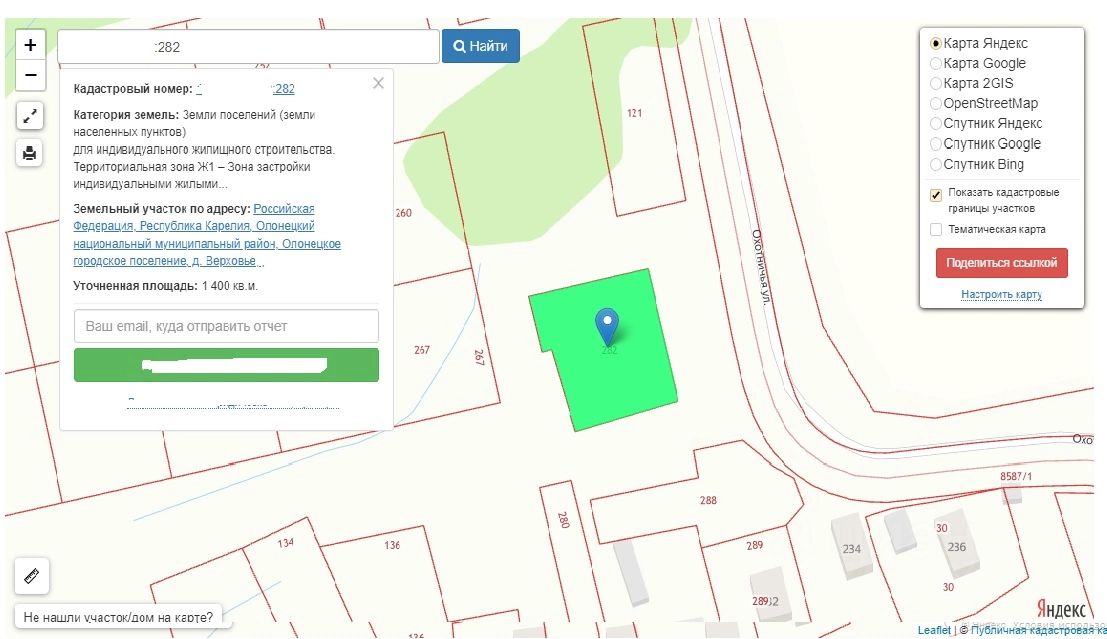
Task: Open the parcel address link
Action: click(x=207, y=234)
